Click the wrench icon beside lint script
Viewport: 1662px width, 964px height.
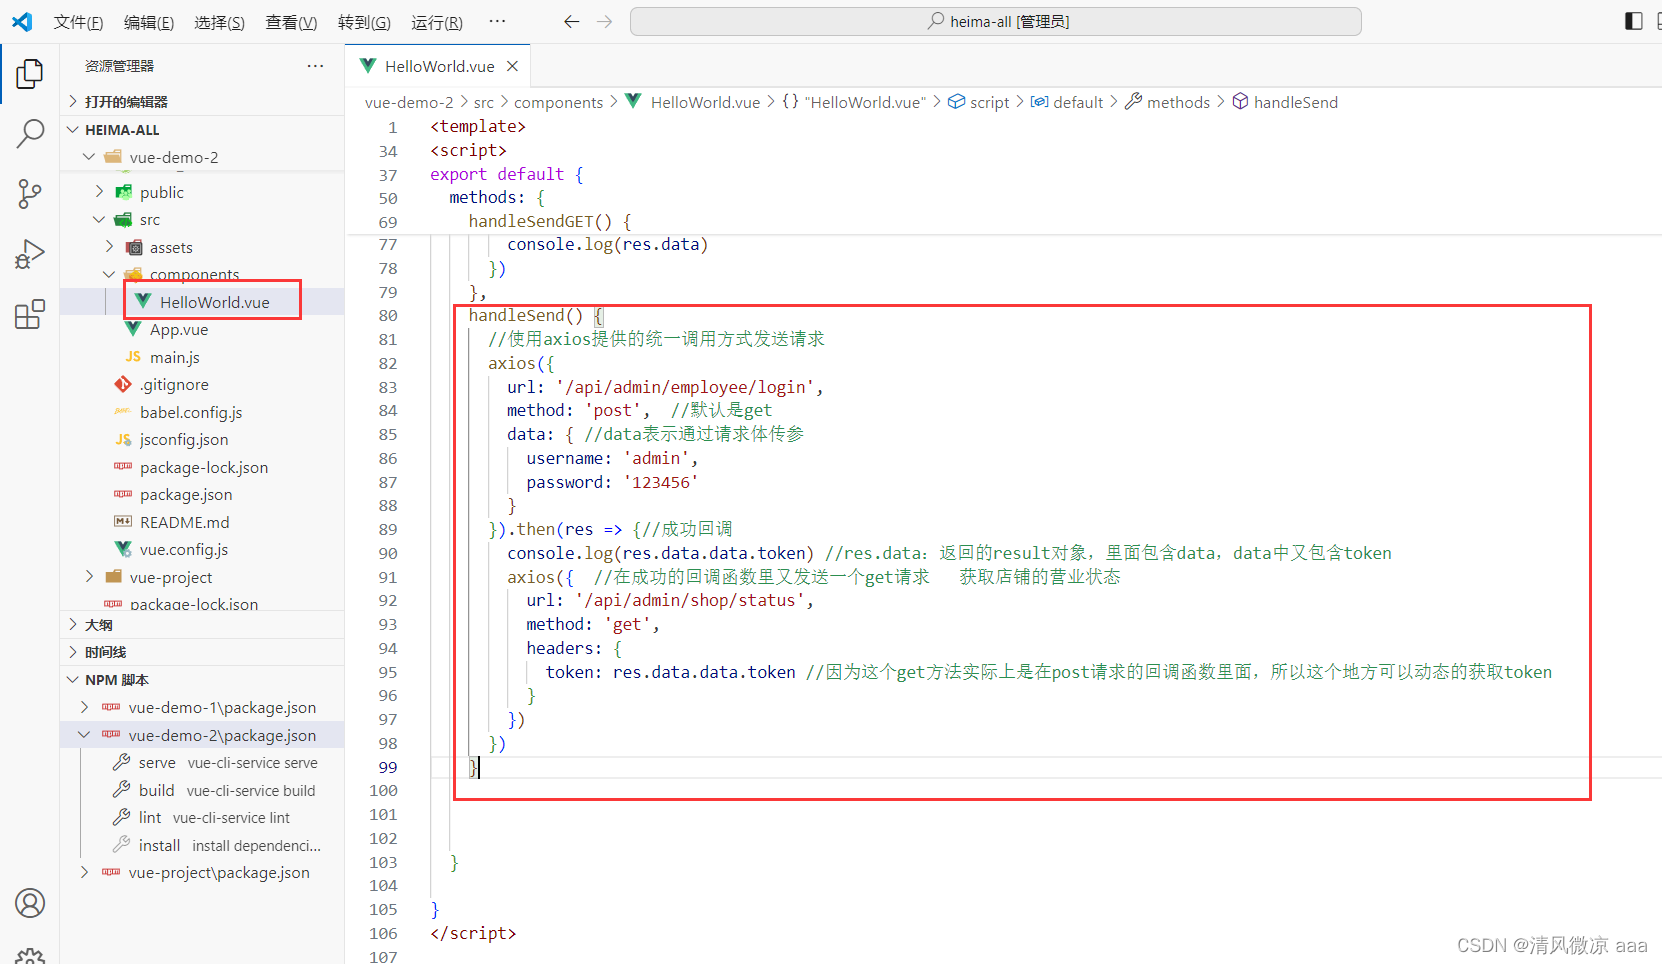point(122,817)
